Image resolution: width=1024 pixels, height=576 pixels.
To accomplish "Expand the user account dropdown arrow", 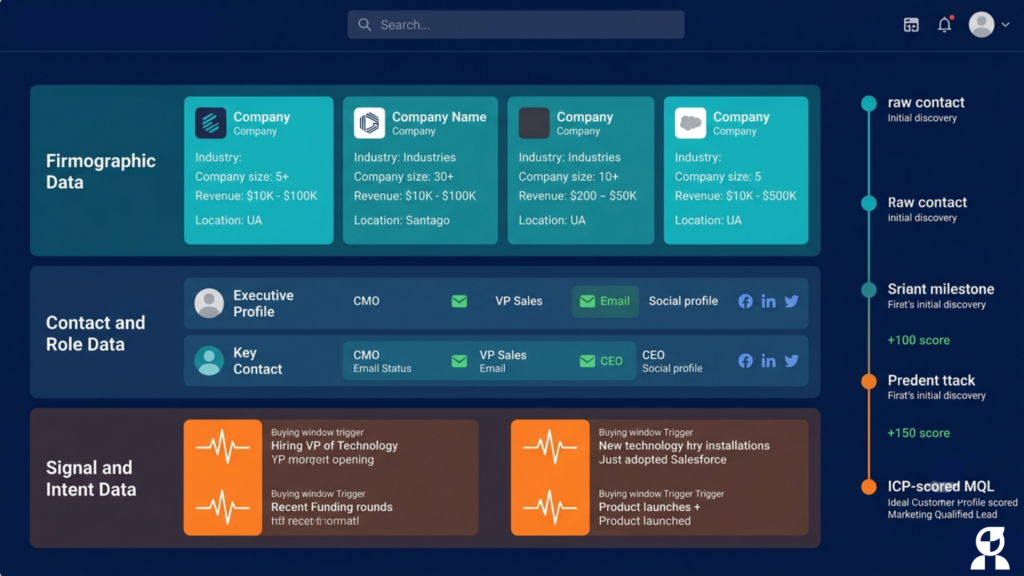I will [1006, 25].
